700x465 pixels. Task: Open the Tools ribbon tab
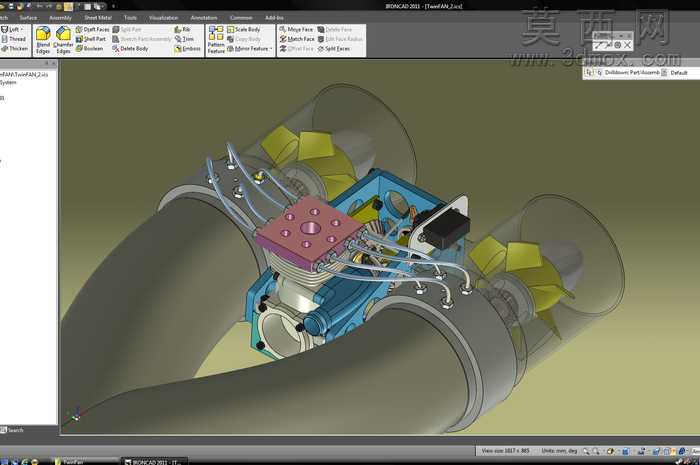[x=130, y=17]
